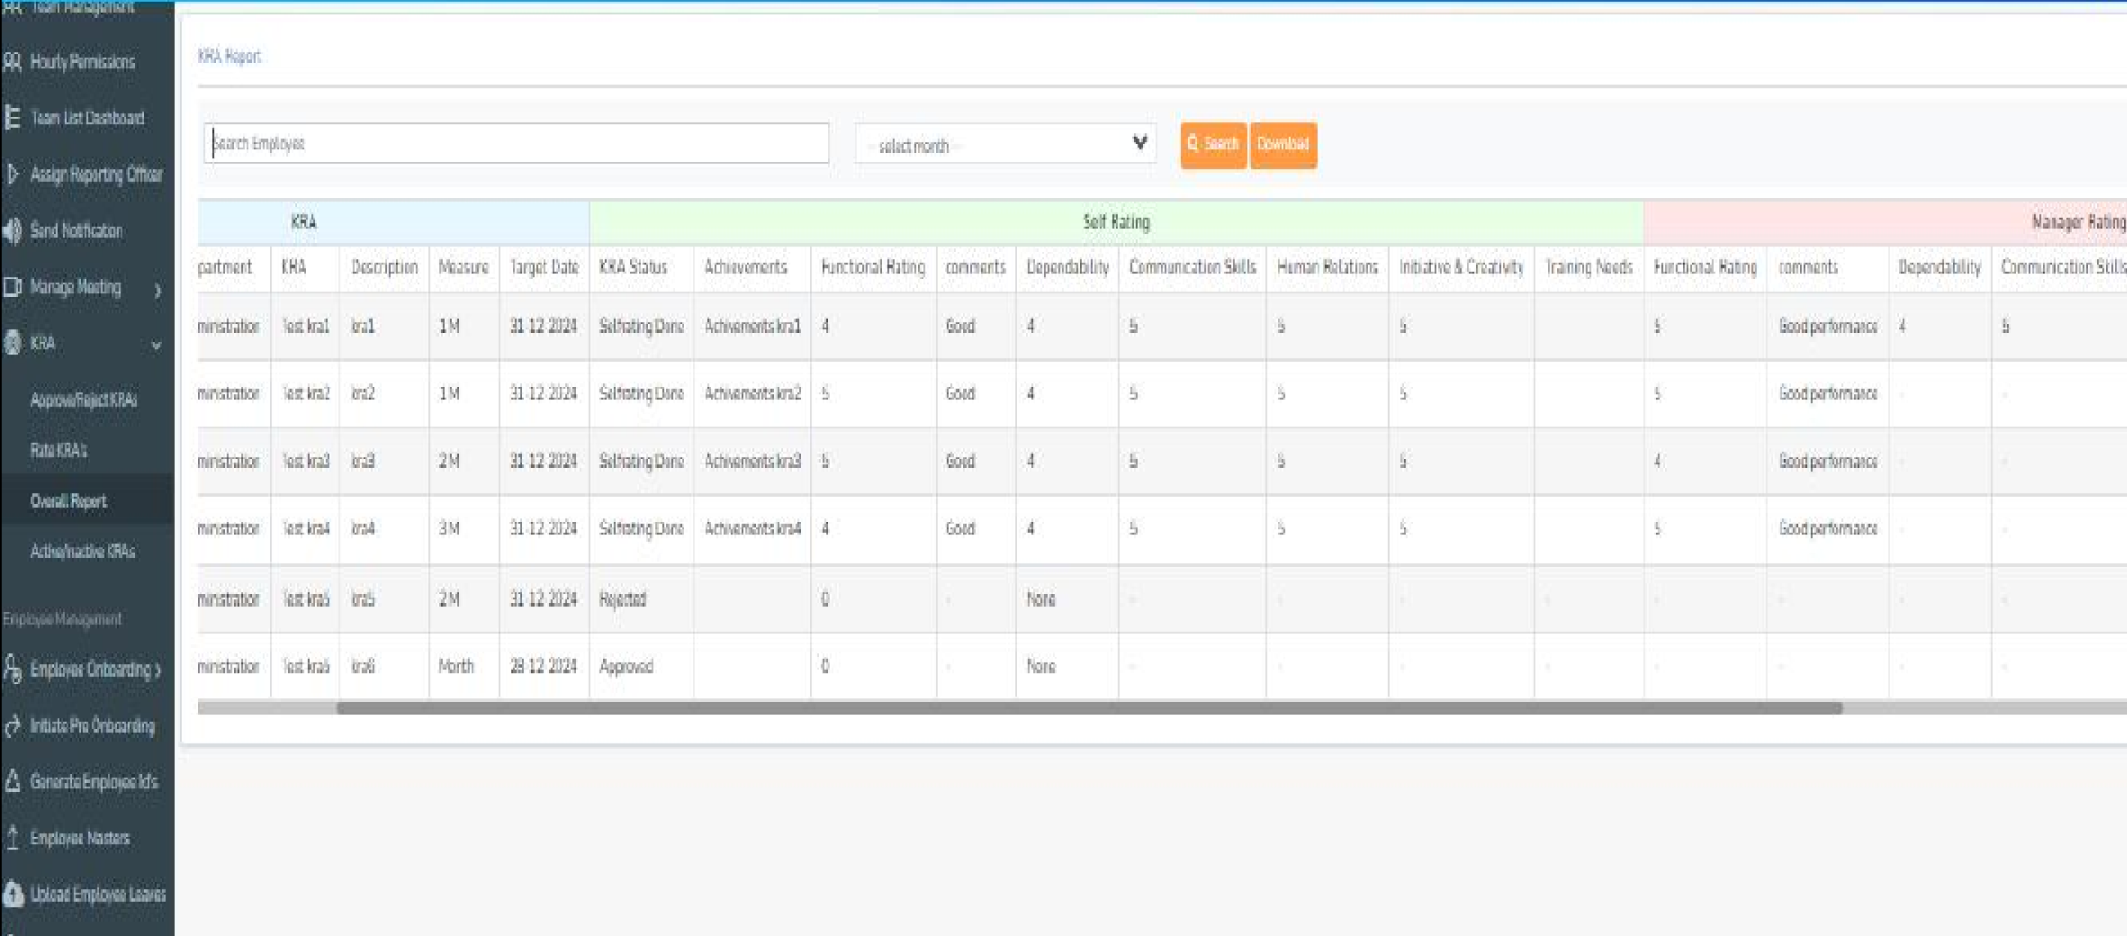This screenshot has height=936, width=2127.
Task: Click the Employee Masters icon
Action: (12, 838)
